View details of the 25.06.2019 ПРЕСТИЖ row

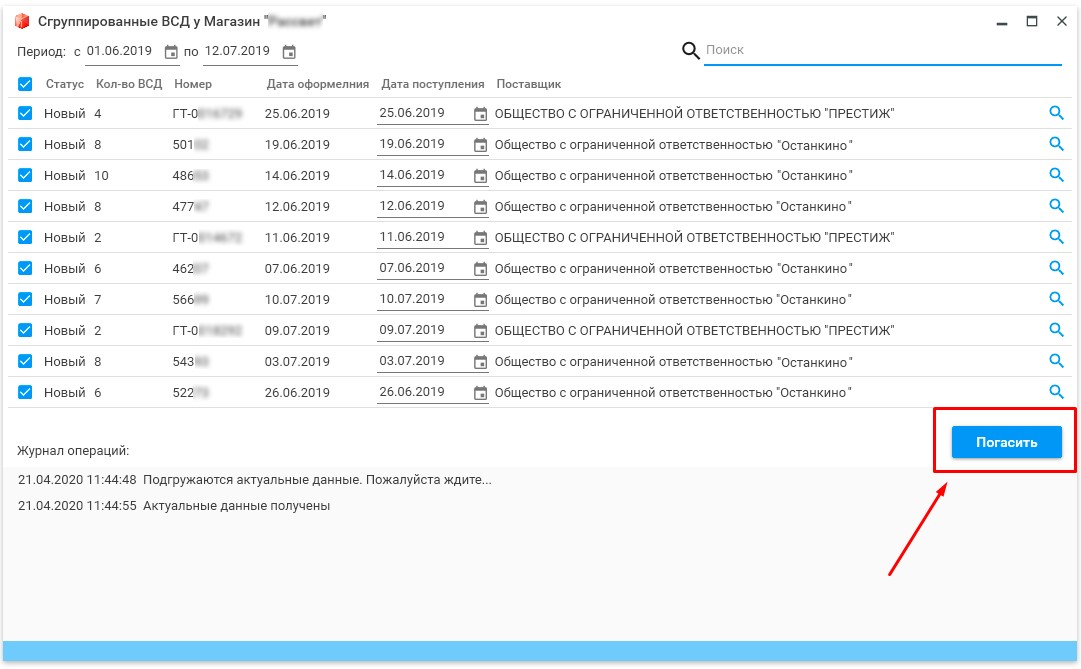1056,112
